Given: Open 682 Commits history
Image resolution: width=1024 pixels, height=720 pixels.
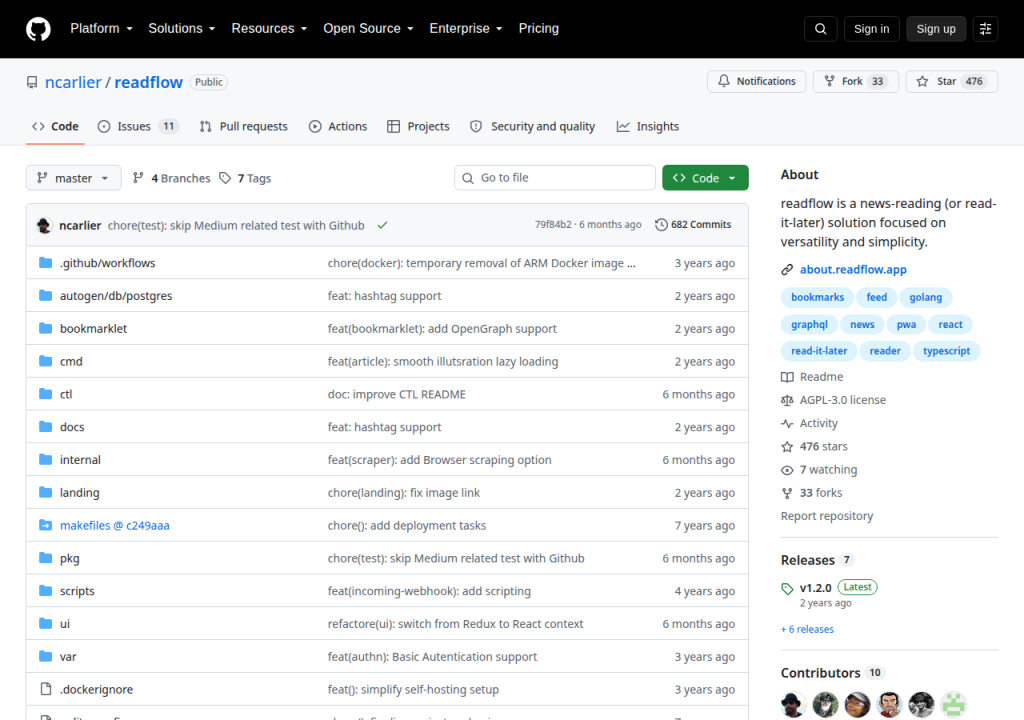Looking at the screenshot, I should (x=693, y=225).
